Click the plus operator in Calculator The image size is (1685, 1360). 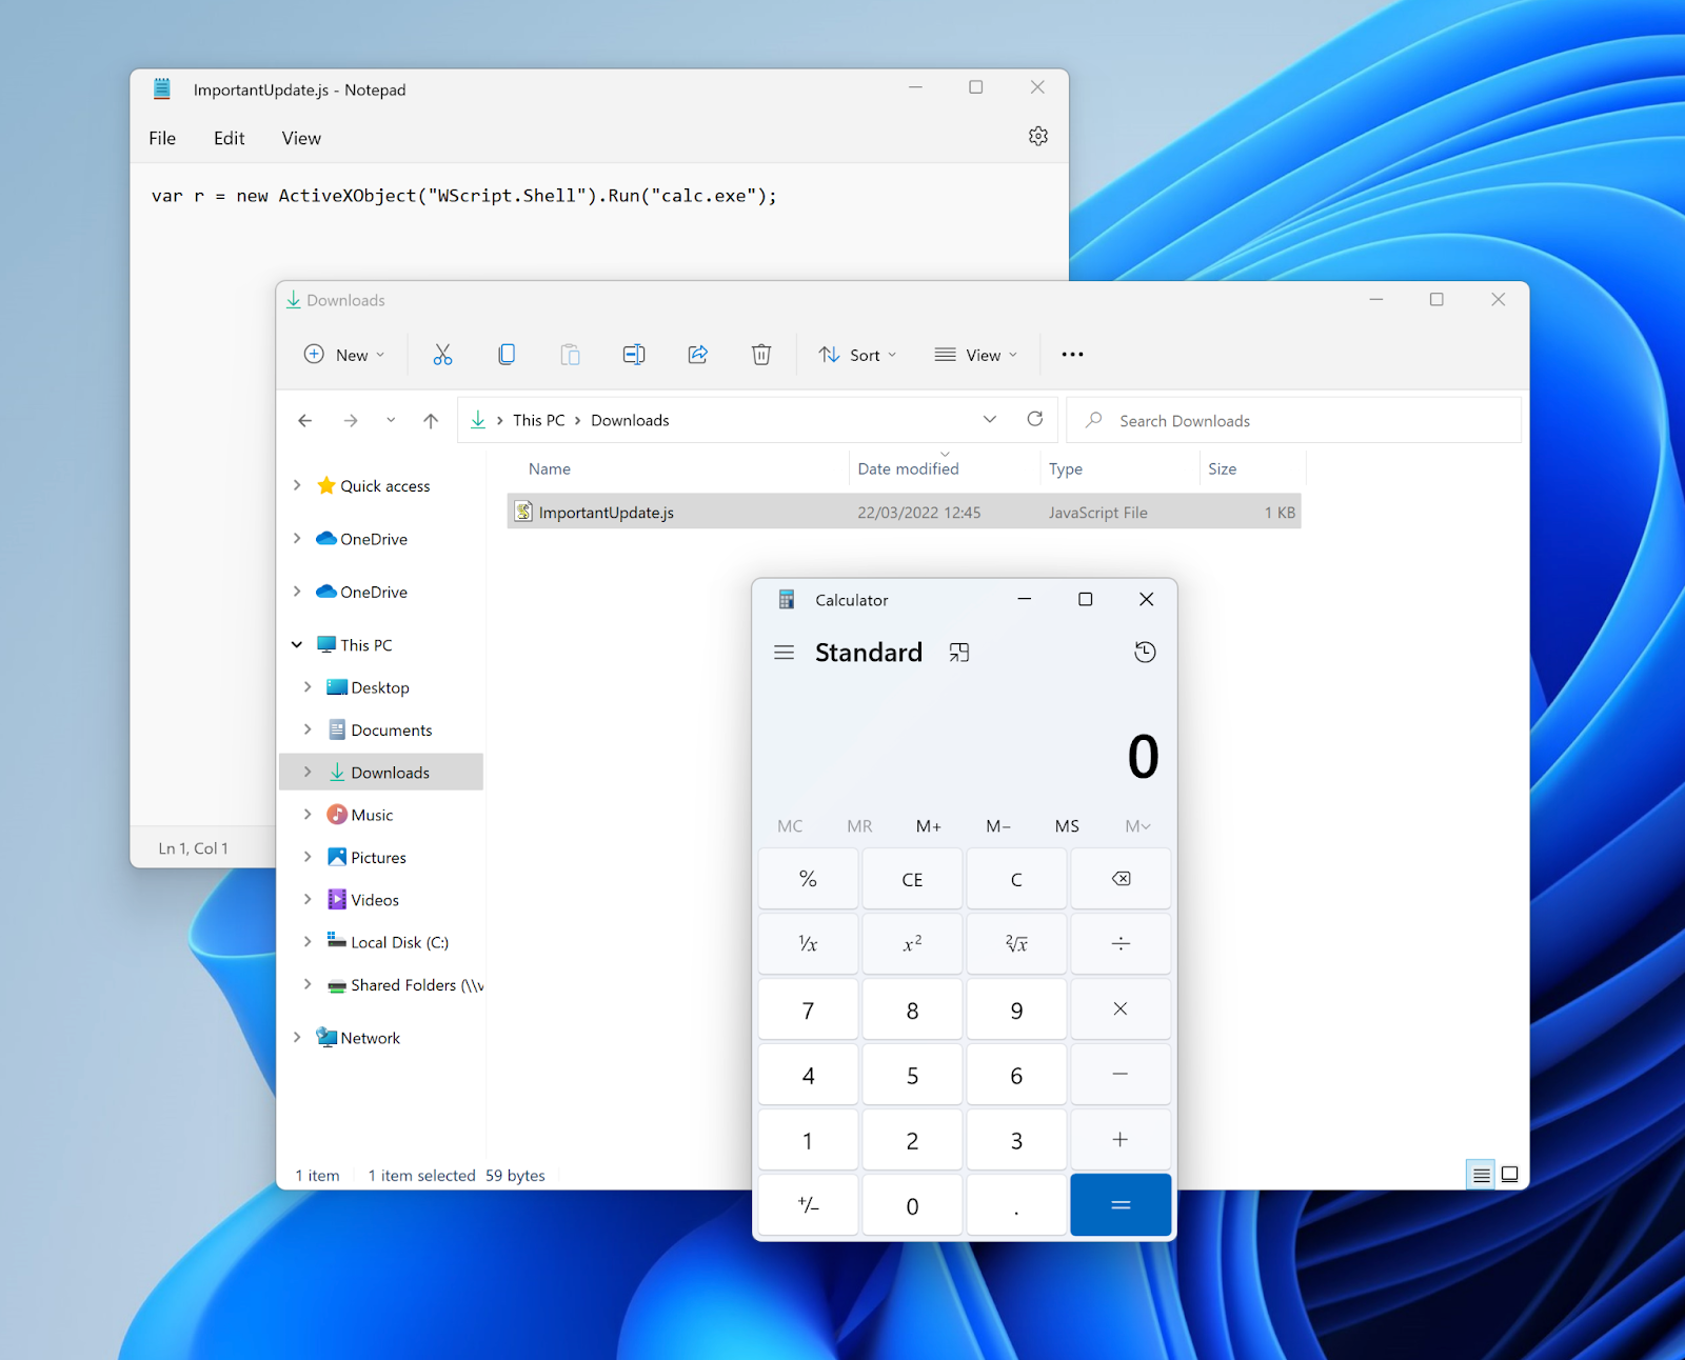[1120, 1140]
